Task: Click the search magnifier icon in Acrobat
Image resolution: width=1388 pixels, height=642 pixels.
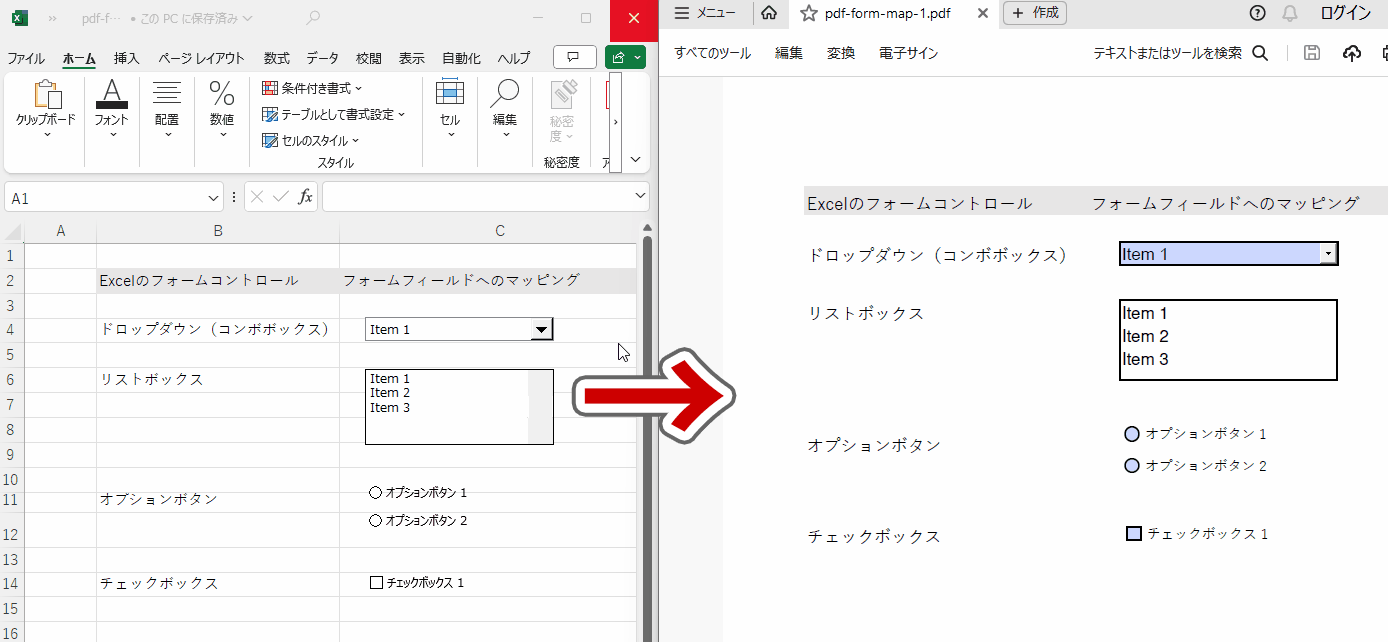Action: [1260, 53]
